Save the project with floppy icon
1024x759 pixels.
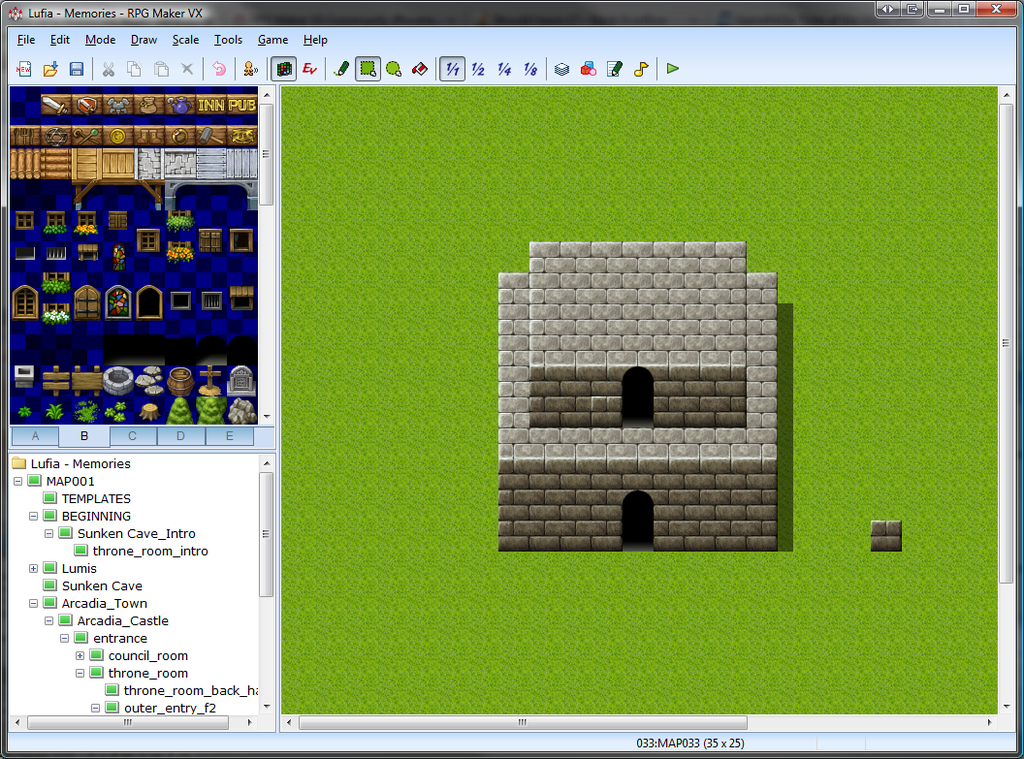coord(76,69)
